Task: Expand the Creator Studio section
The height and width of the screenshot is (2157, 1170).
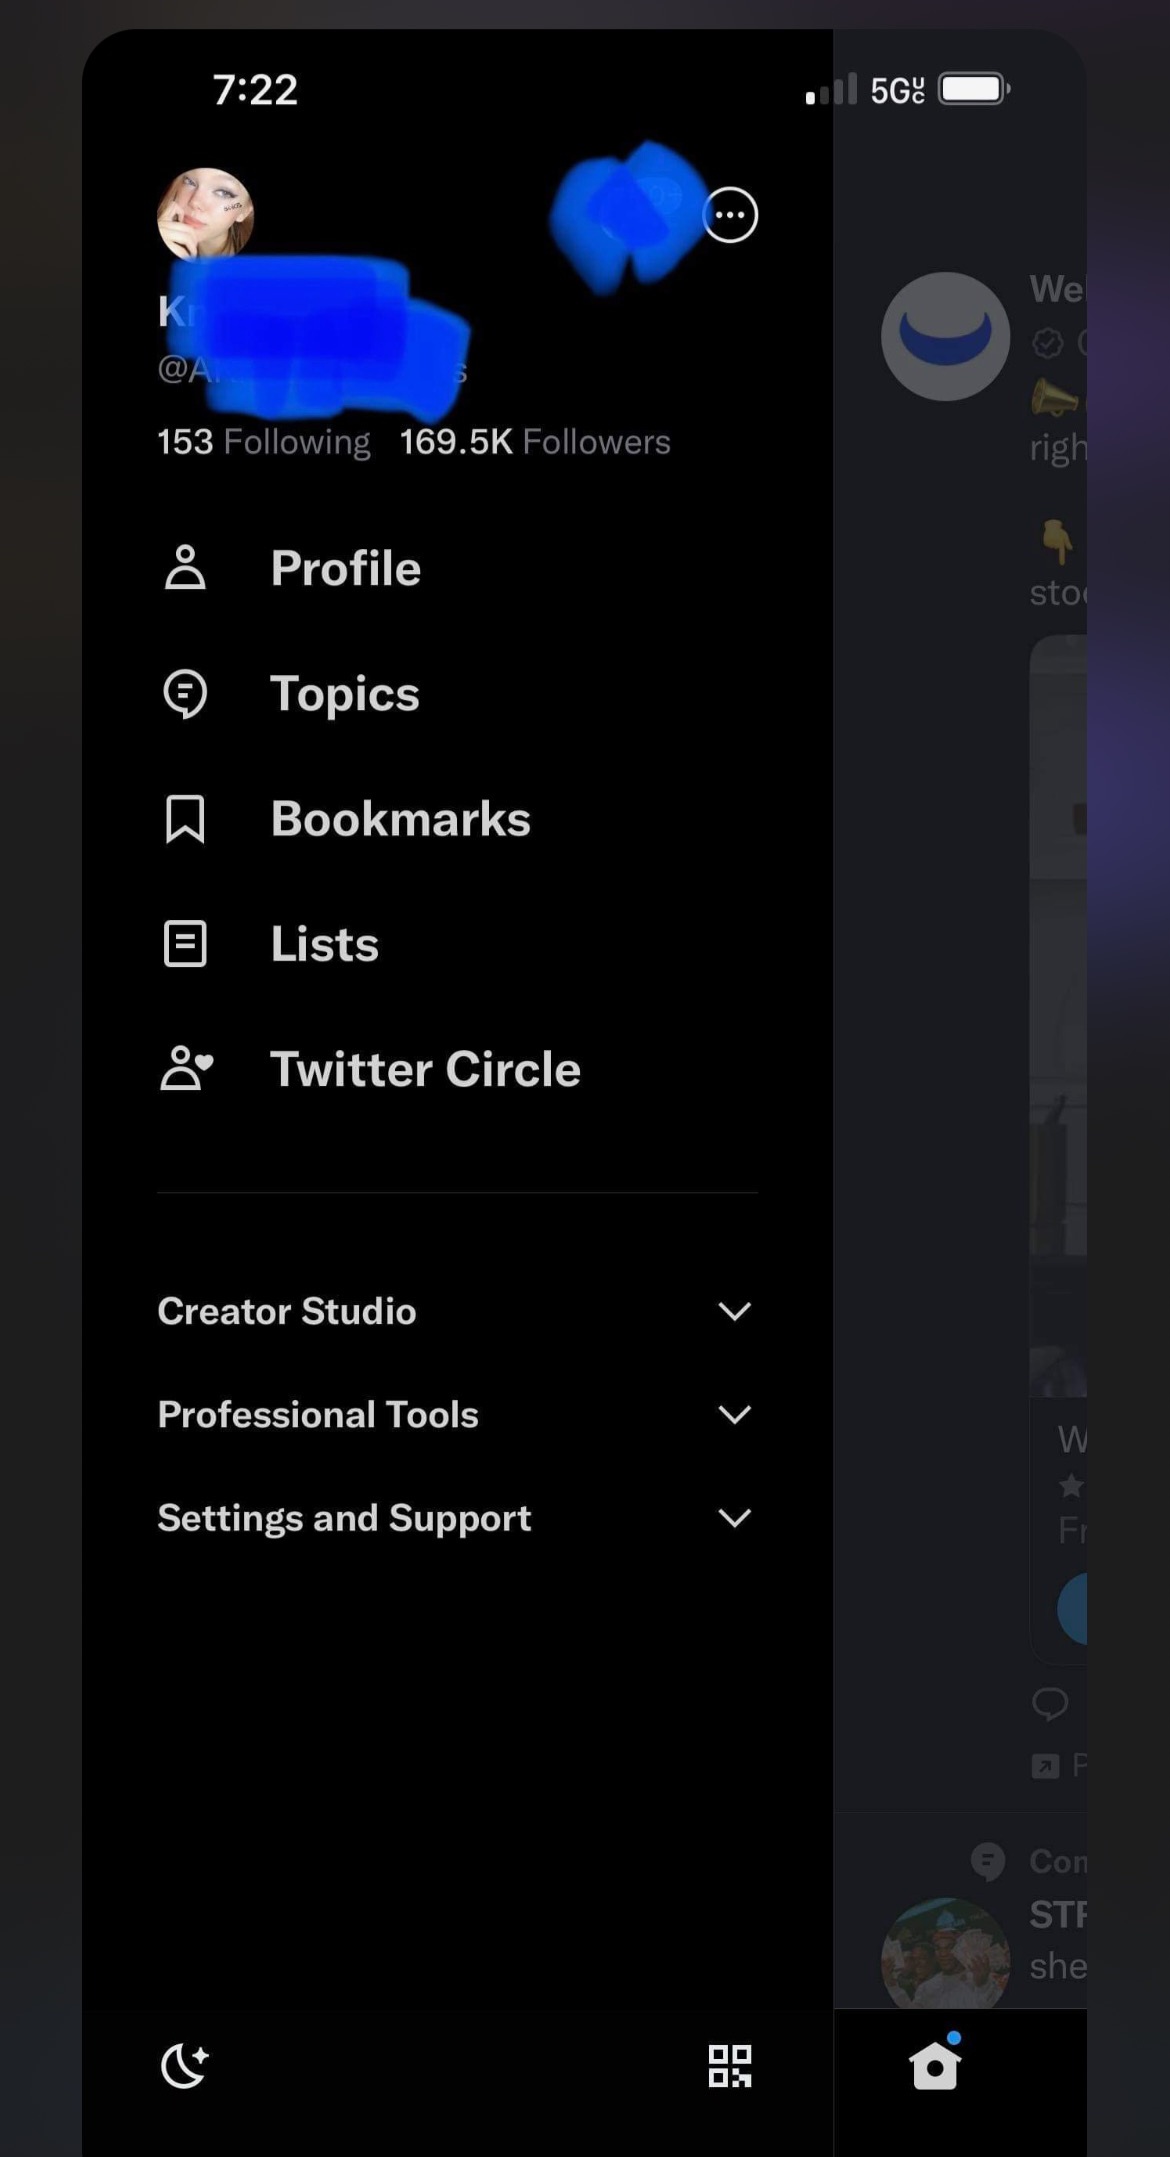Action: [457, 1311]
